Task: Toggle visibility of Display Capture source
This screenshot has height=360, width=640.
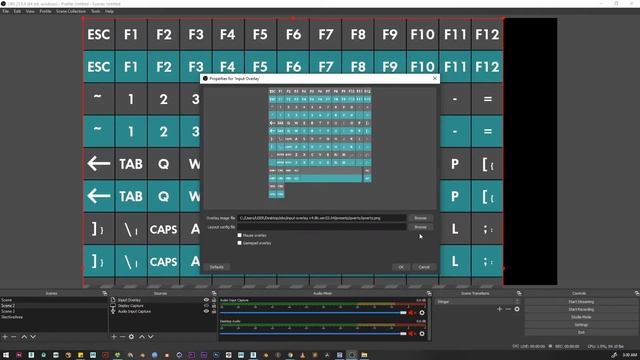Action: coord(206,305)
